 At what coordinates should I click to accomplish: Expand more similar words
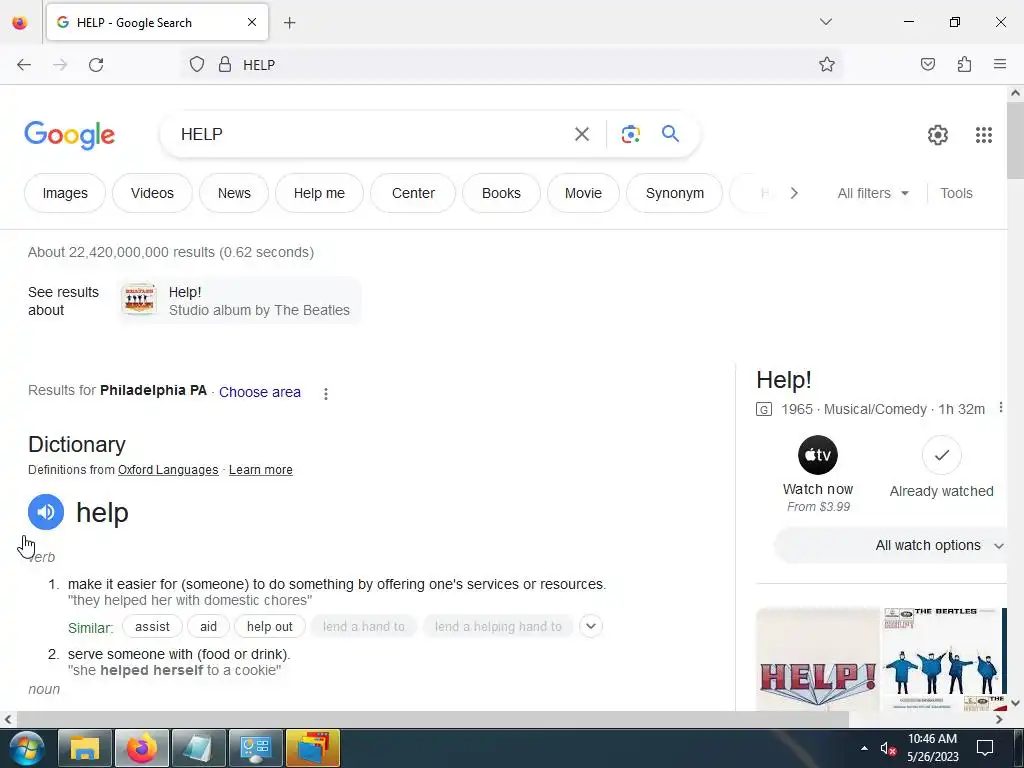[590, 626]
